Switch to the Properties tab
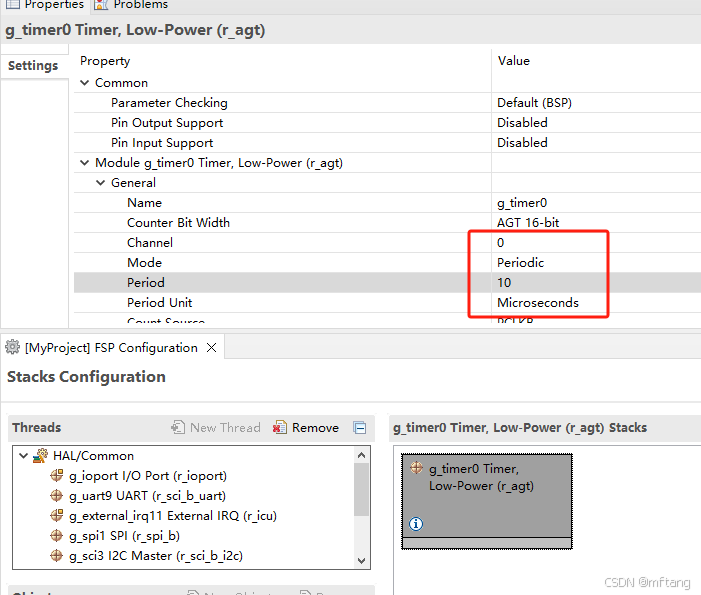Screen dimensions: 701x595 (45, 4)
